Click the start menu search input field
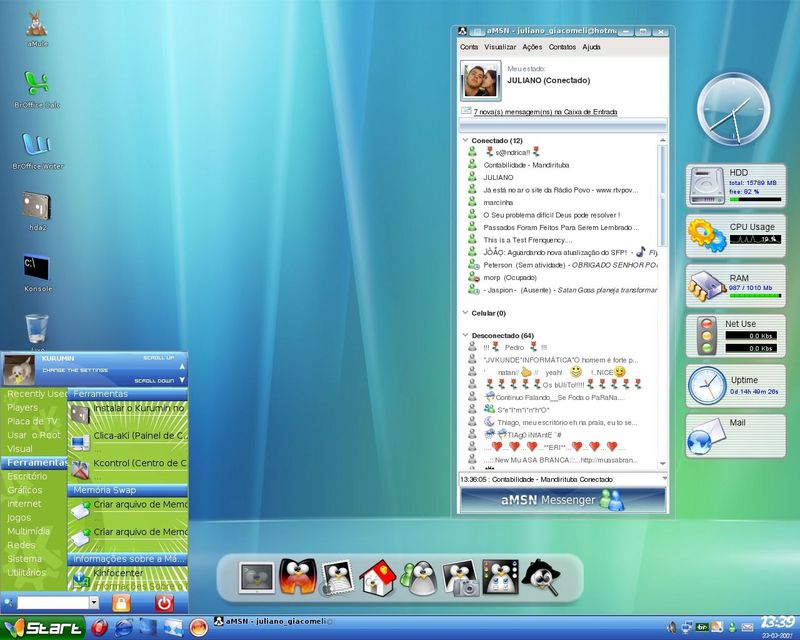800x640 pixels. (x=53, y=603)
